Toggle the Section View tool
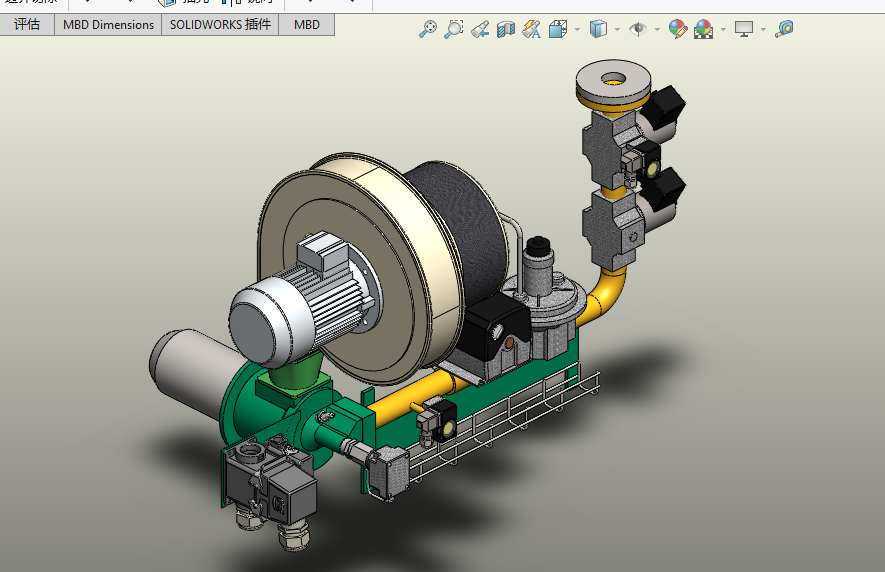This screenshot has height=572, width=885. tap(506, 29)
